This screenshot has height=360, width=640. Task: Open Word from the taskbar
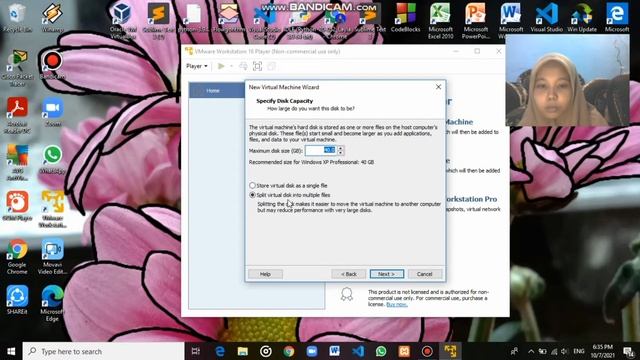335,351
